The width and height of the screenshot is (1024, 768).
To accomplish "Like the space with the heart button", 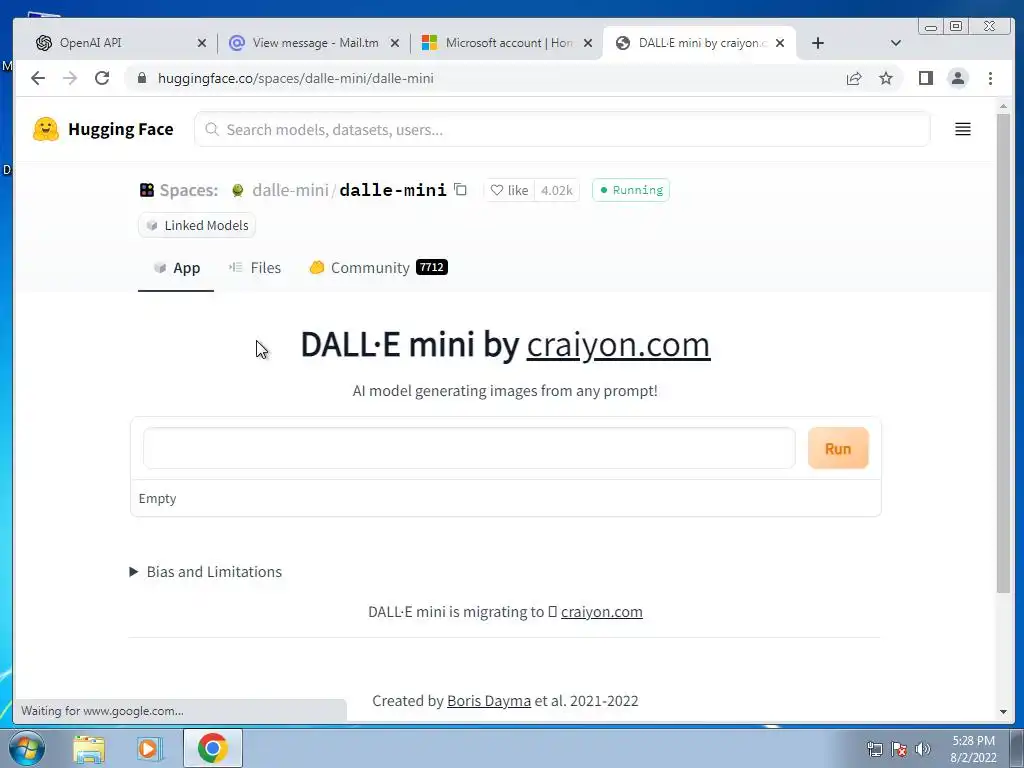I will click(509, 190).
